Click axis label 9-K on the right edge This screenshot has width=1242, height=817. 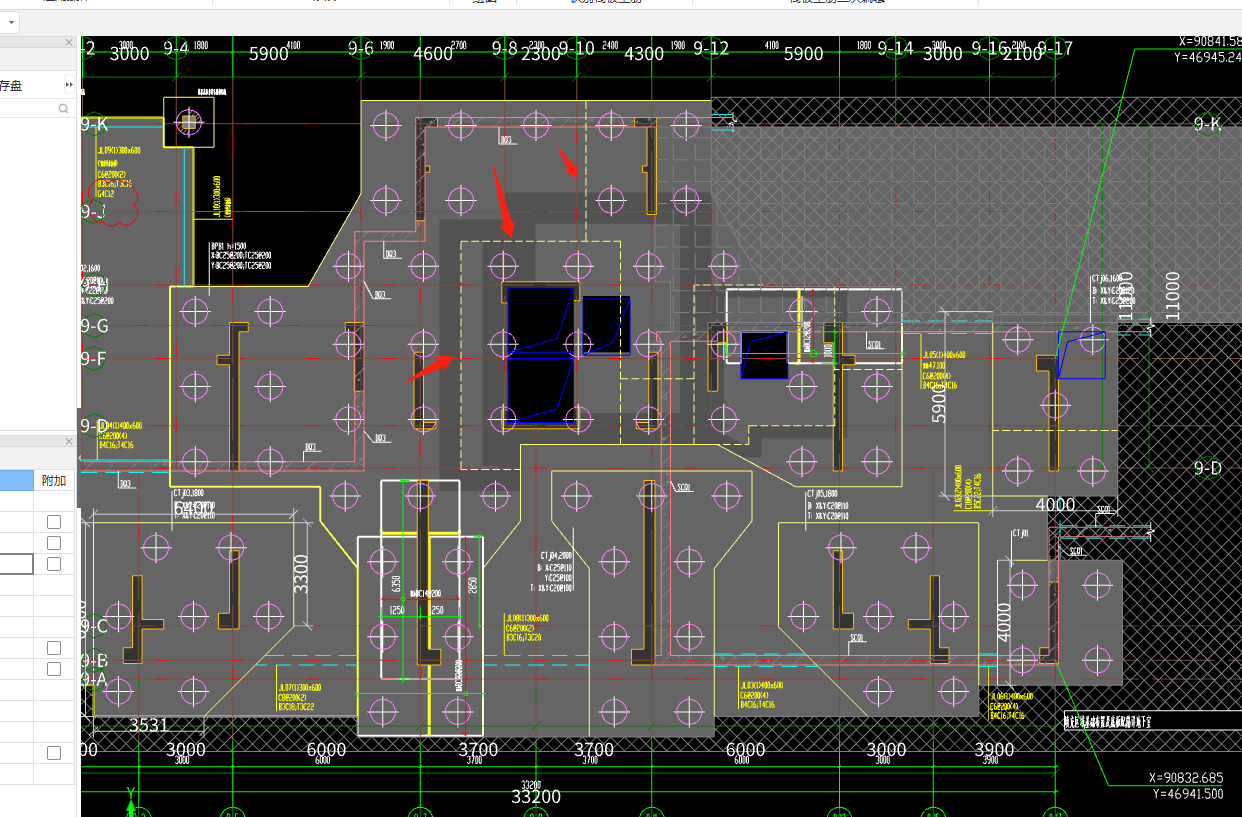click(x=1208, y=124)
